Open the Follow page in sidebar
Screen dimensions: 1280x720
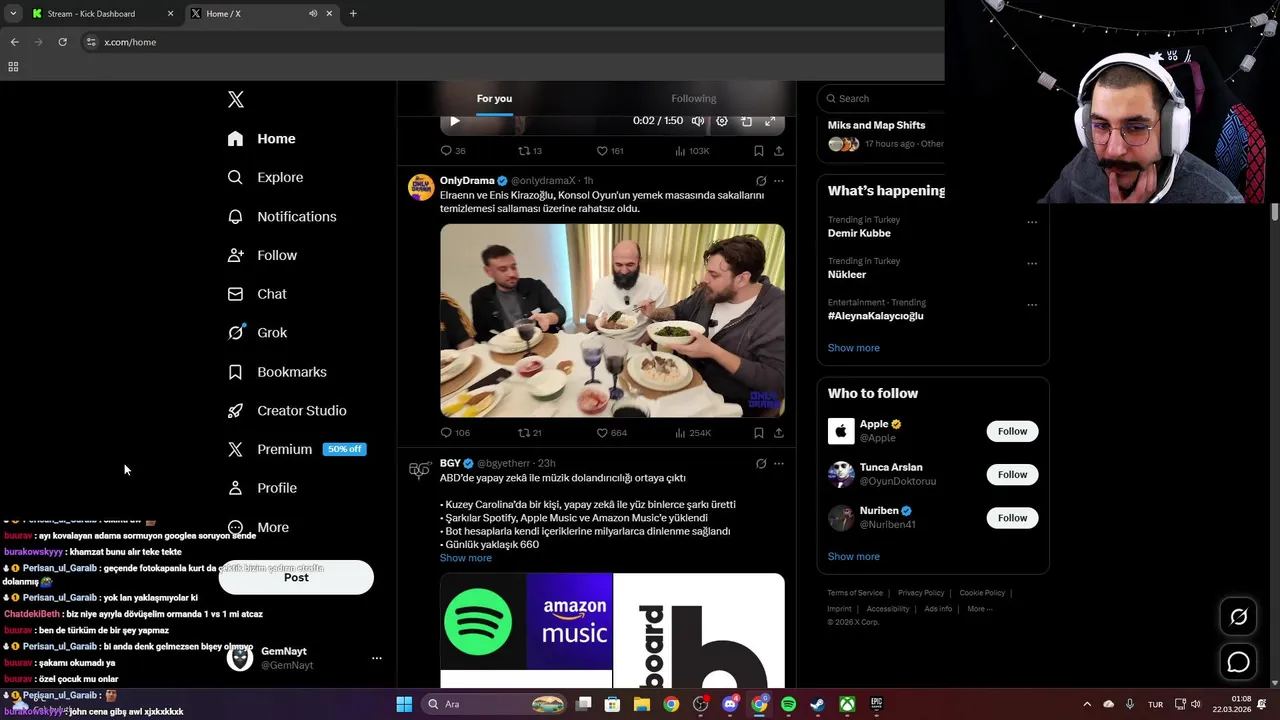262,256
